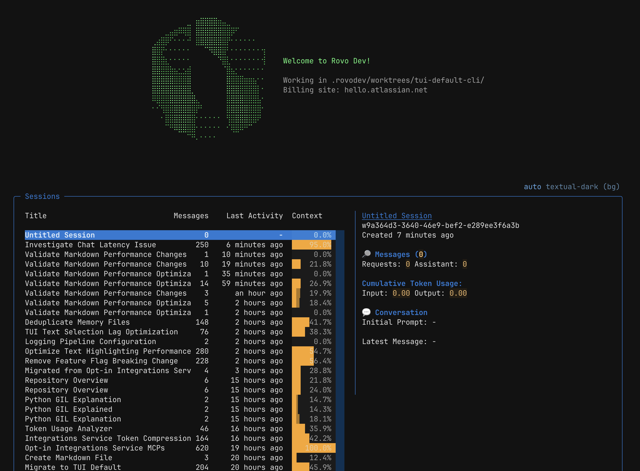Click the auto textual-dark (bg) theme label
Image resolution: width=640 pixels, height=471 pixels.
[571, 187]
